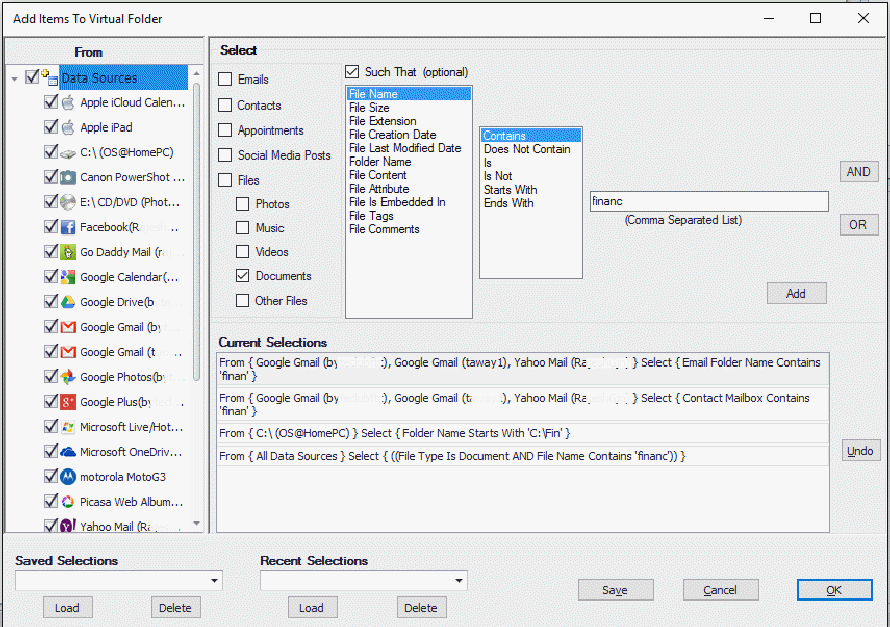
Task: Toggle the Files checkbox
Action: pos(225,180)
